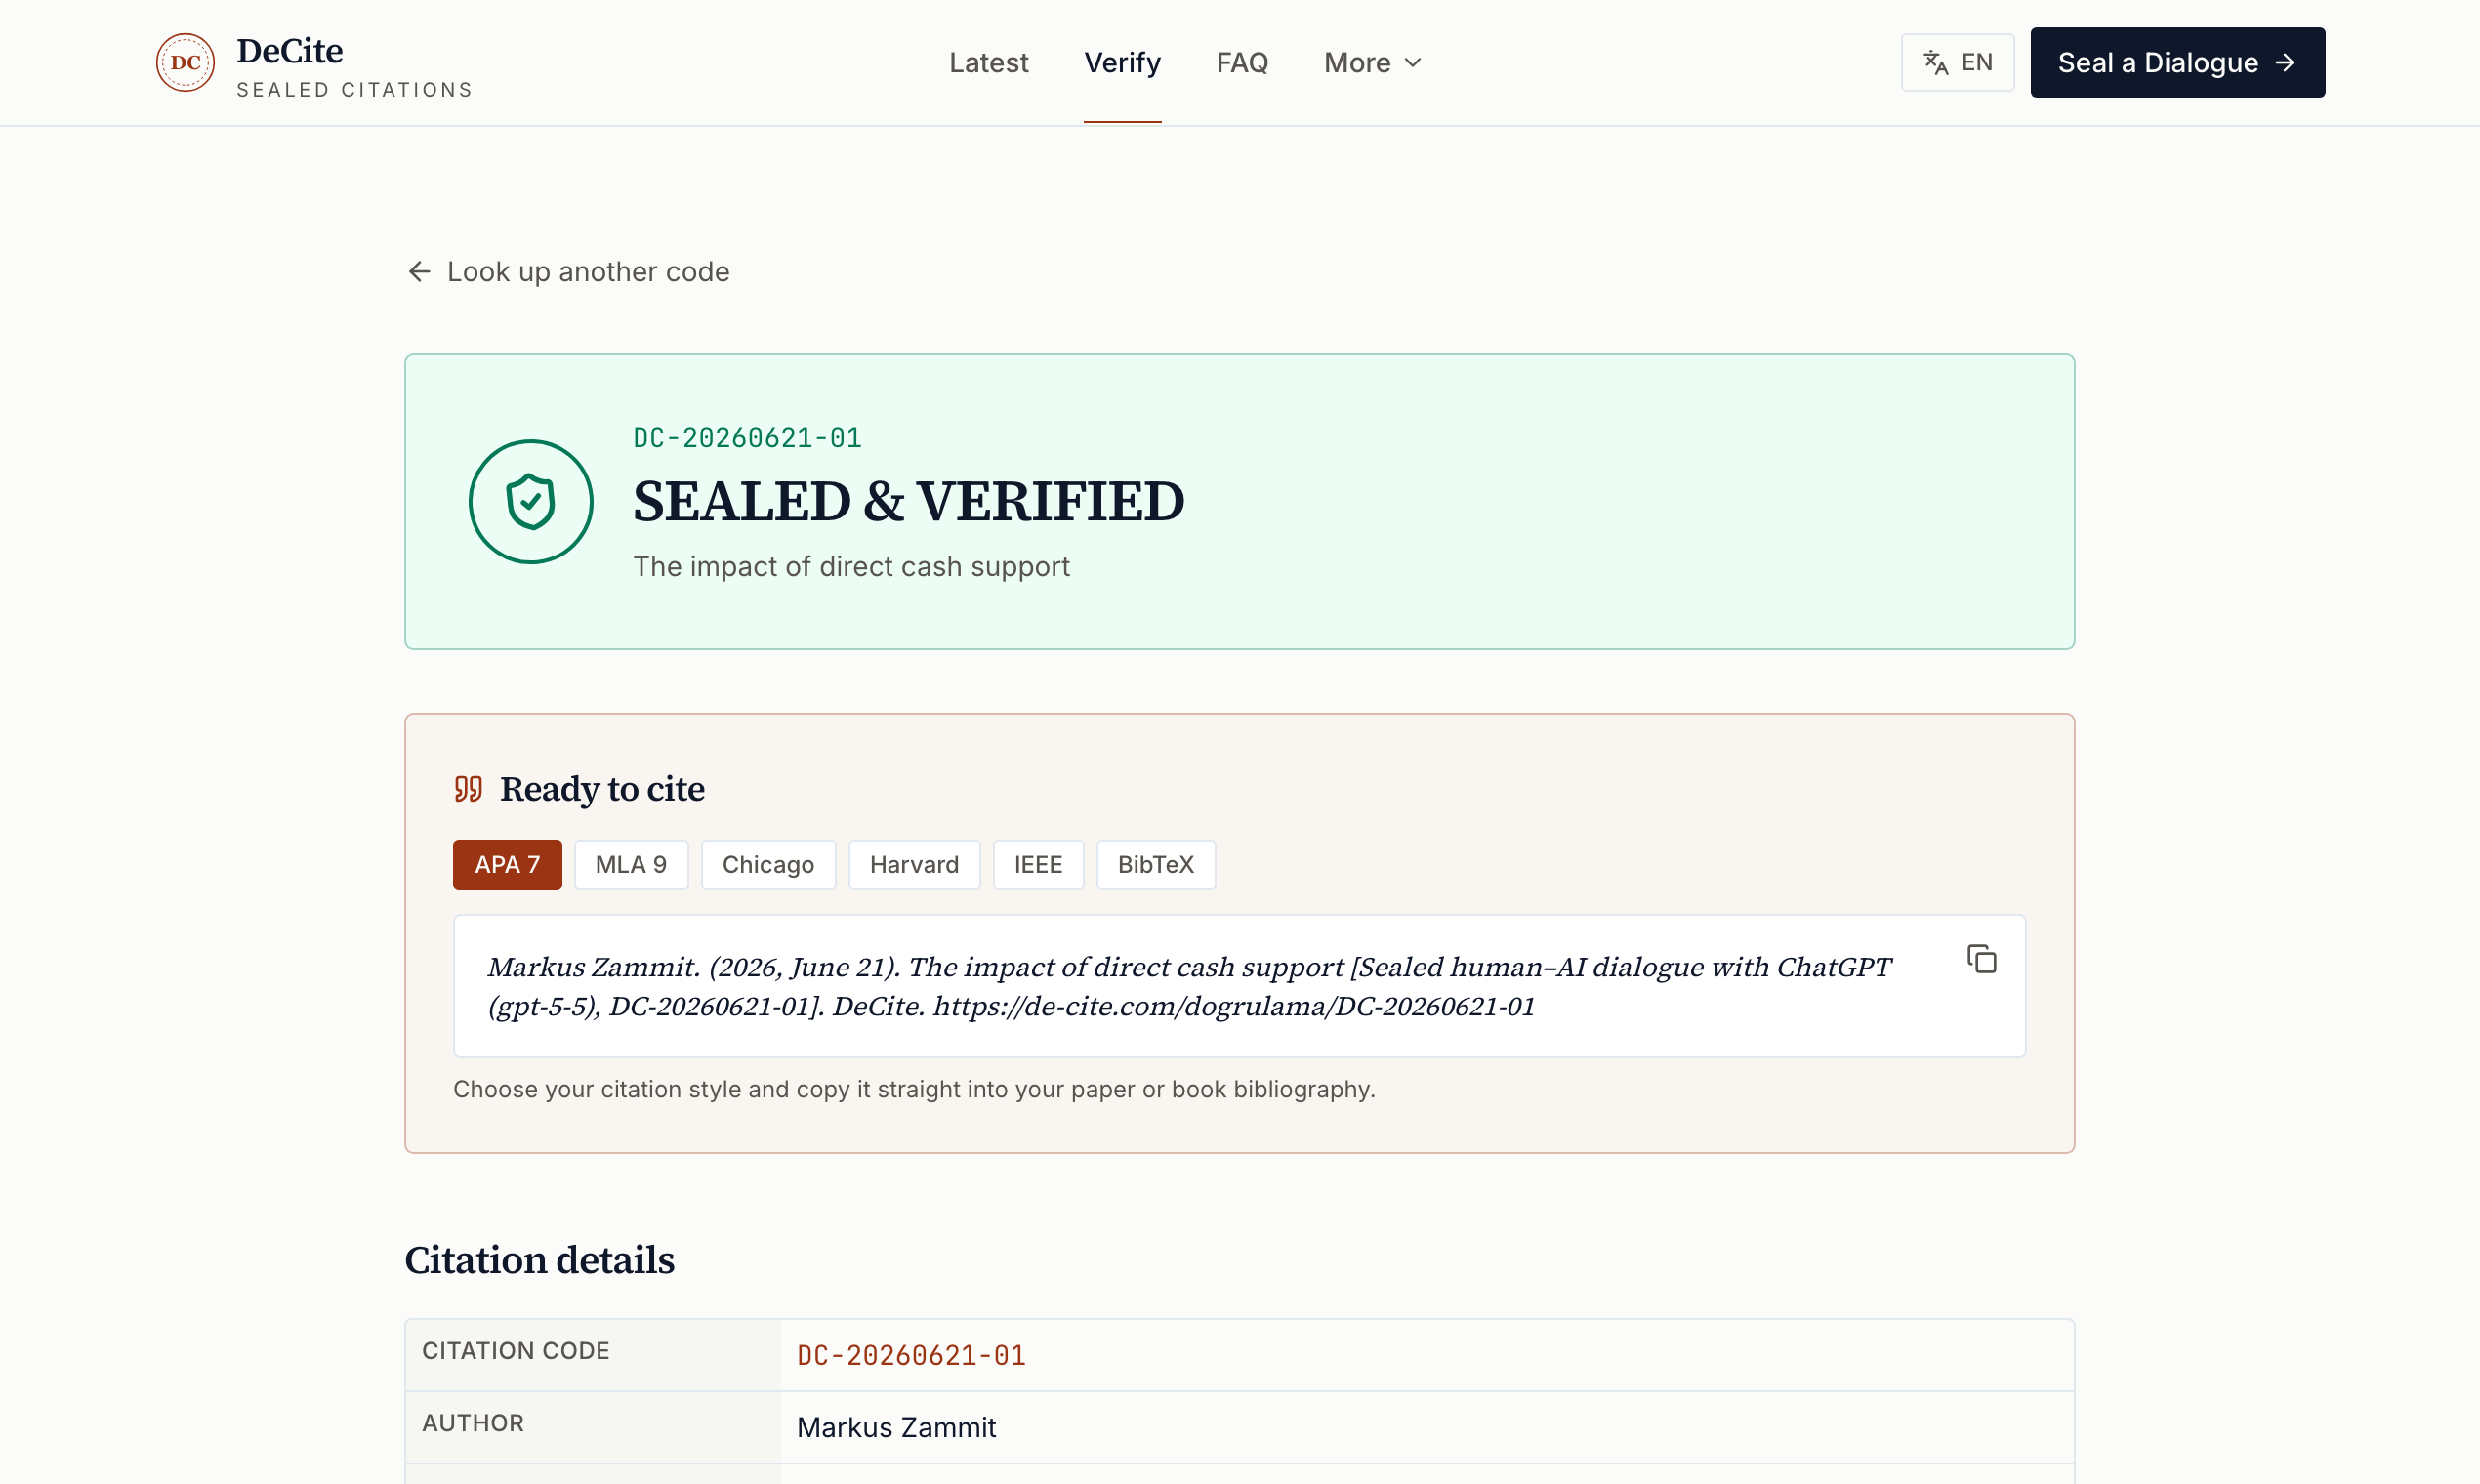
Task: Choose the Harvard citation style
Action: click(914, 865)
